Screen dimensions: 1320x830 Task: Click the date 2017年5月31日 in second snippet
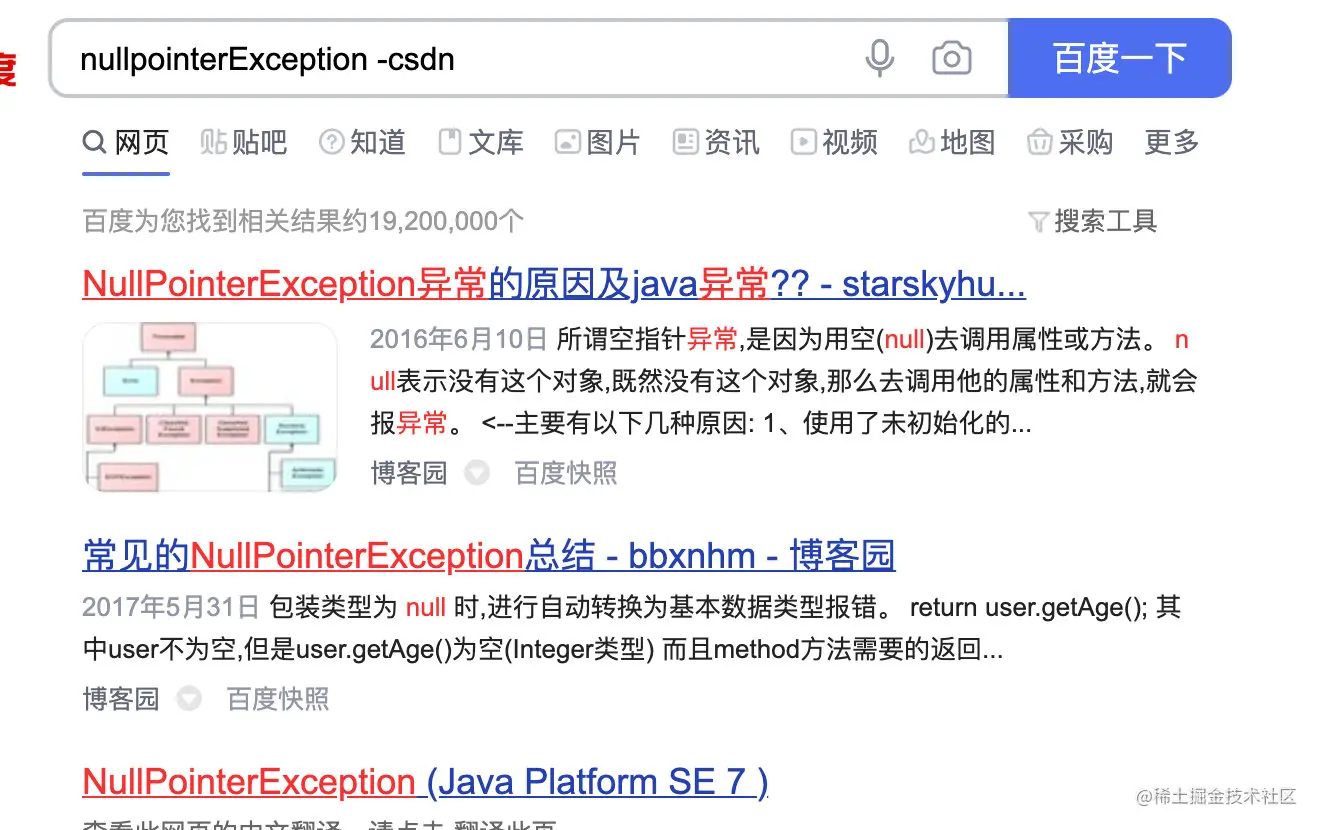pos(171,607)
